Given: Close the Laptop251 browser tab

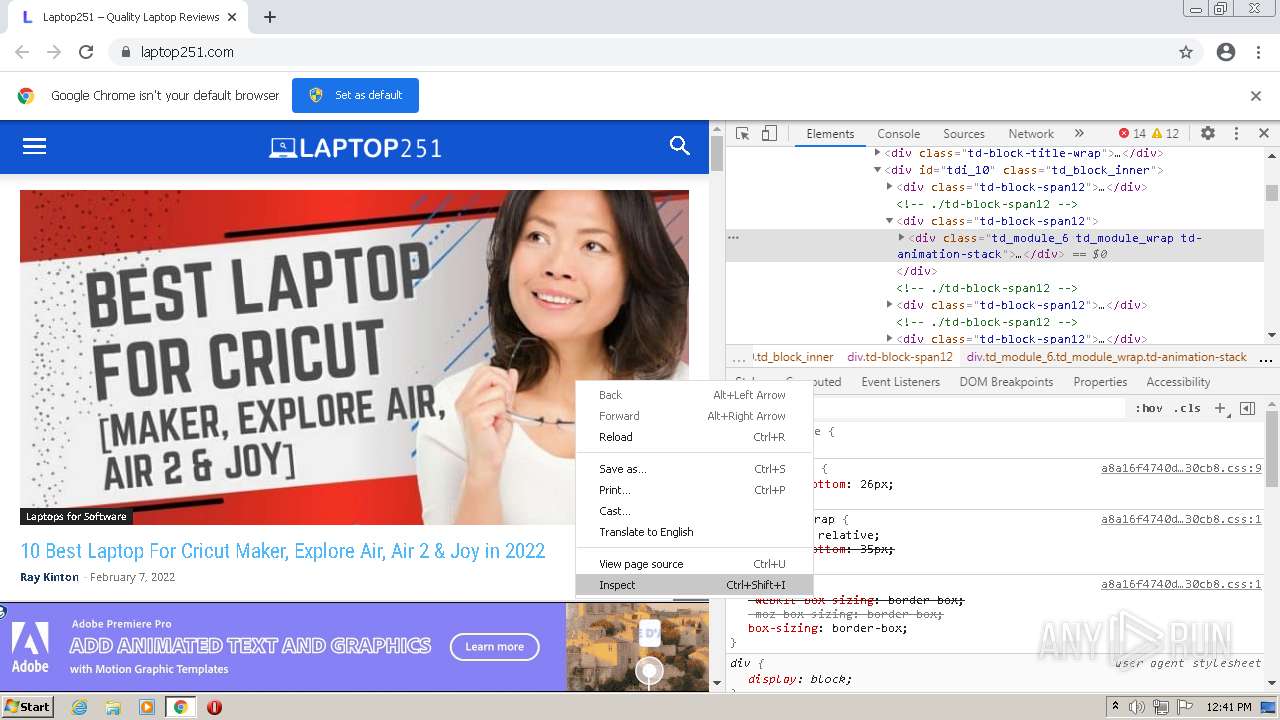Looking at the screenshot, I should (232, 17).
